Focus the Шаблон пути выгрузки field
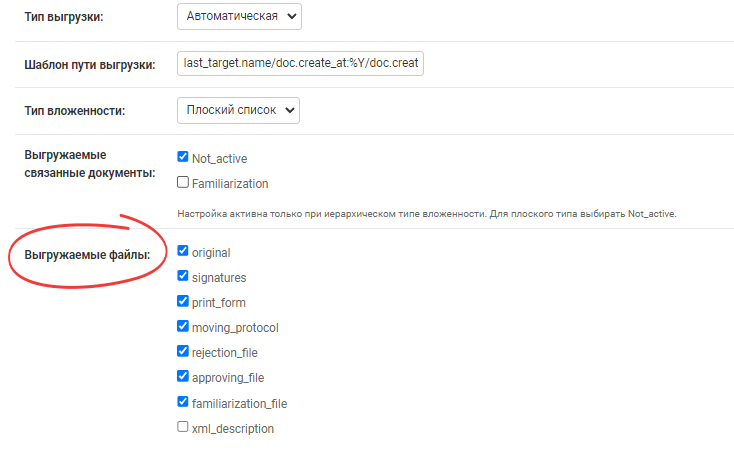Screen dimensions: 734x457 300,63
